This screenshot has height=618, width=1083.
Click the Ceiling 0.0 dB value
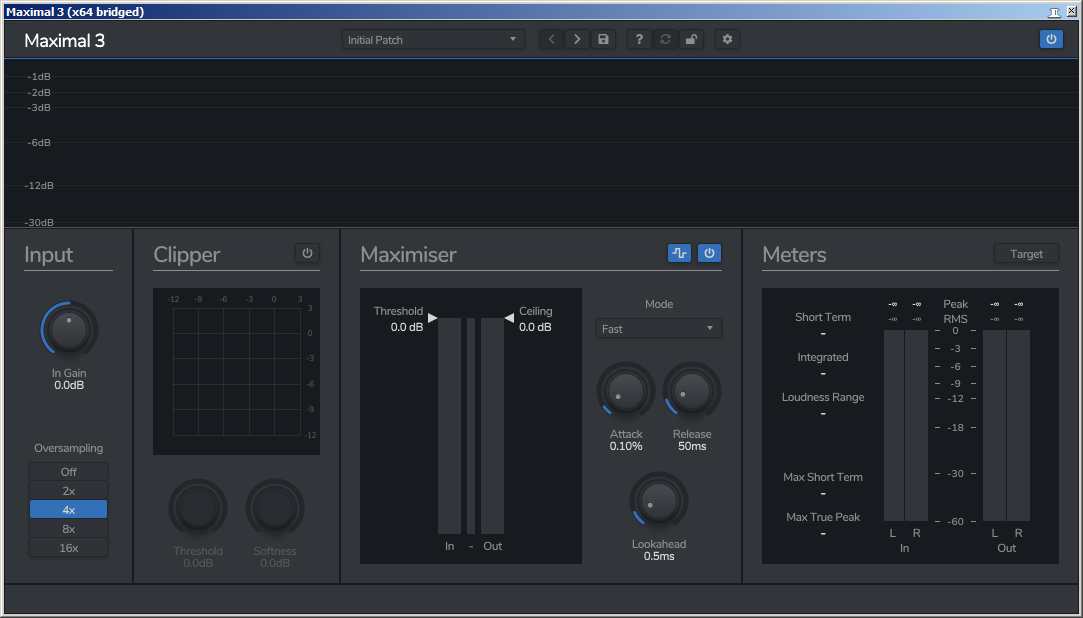click(535, 327)
